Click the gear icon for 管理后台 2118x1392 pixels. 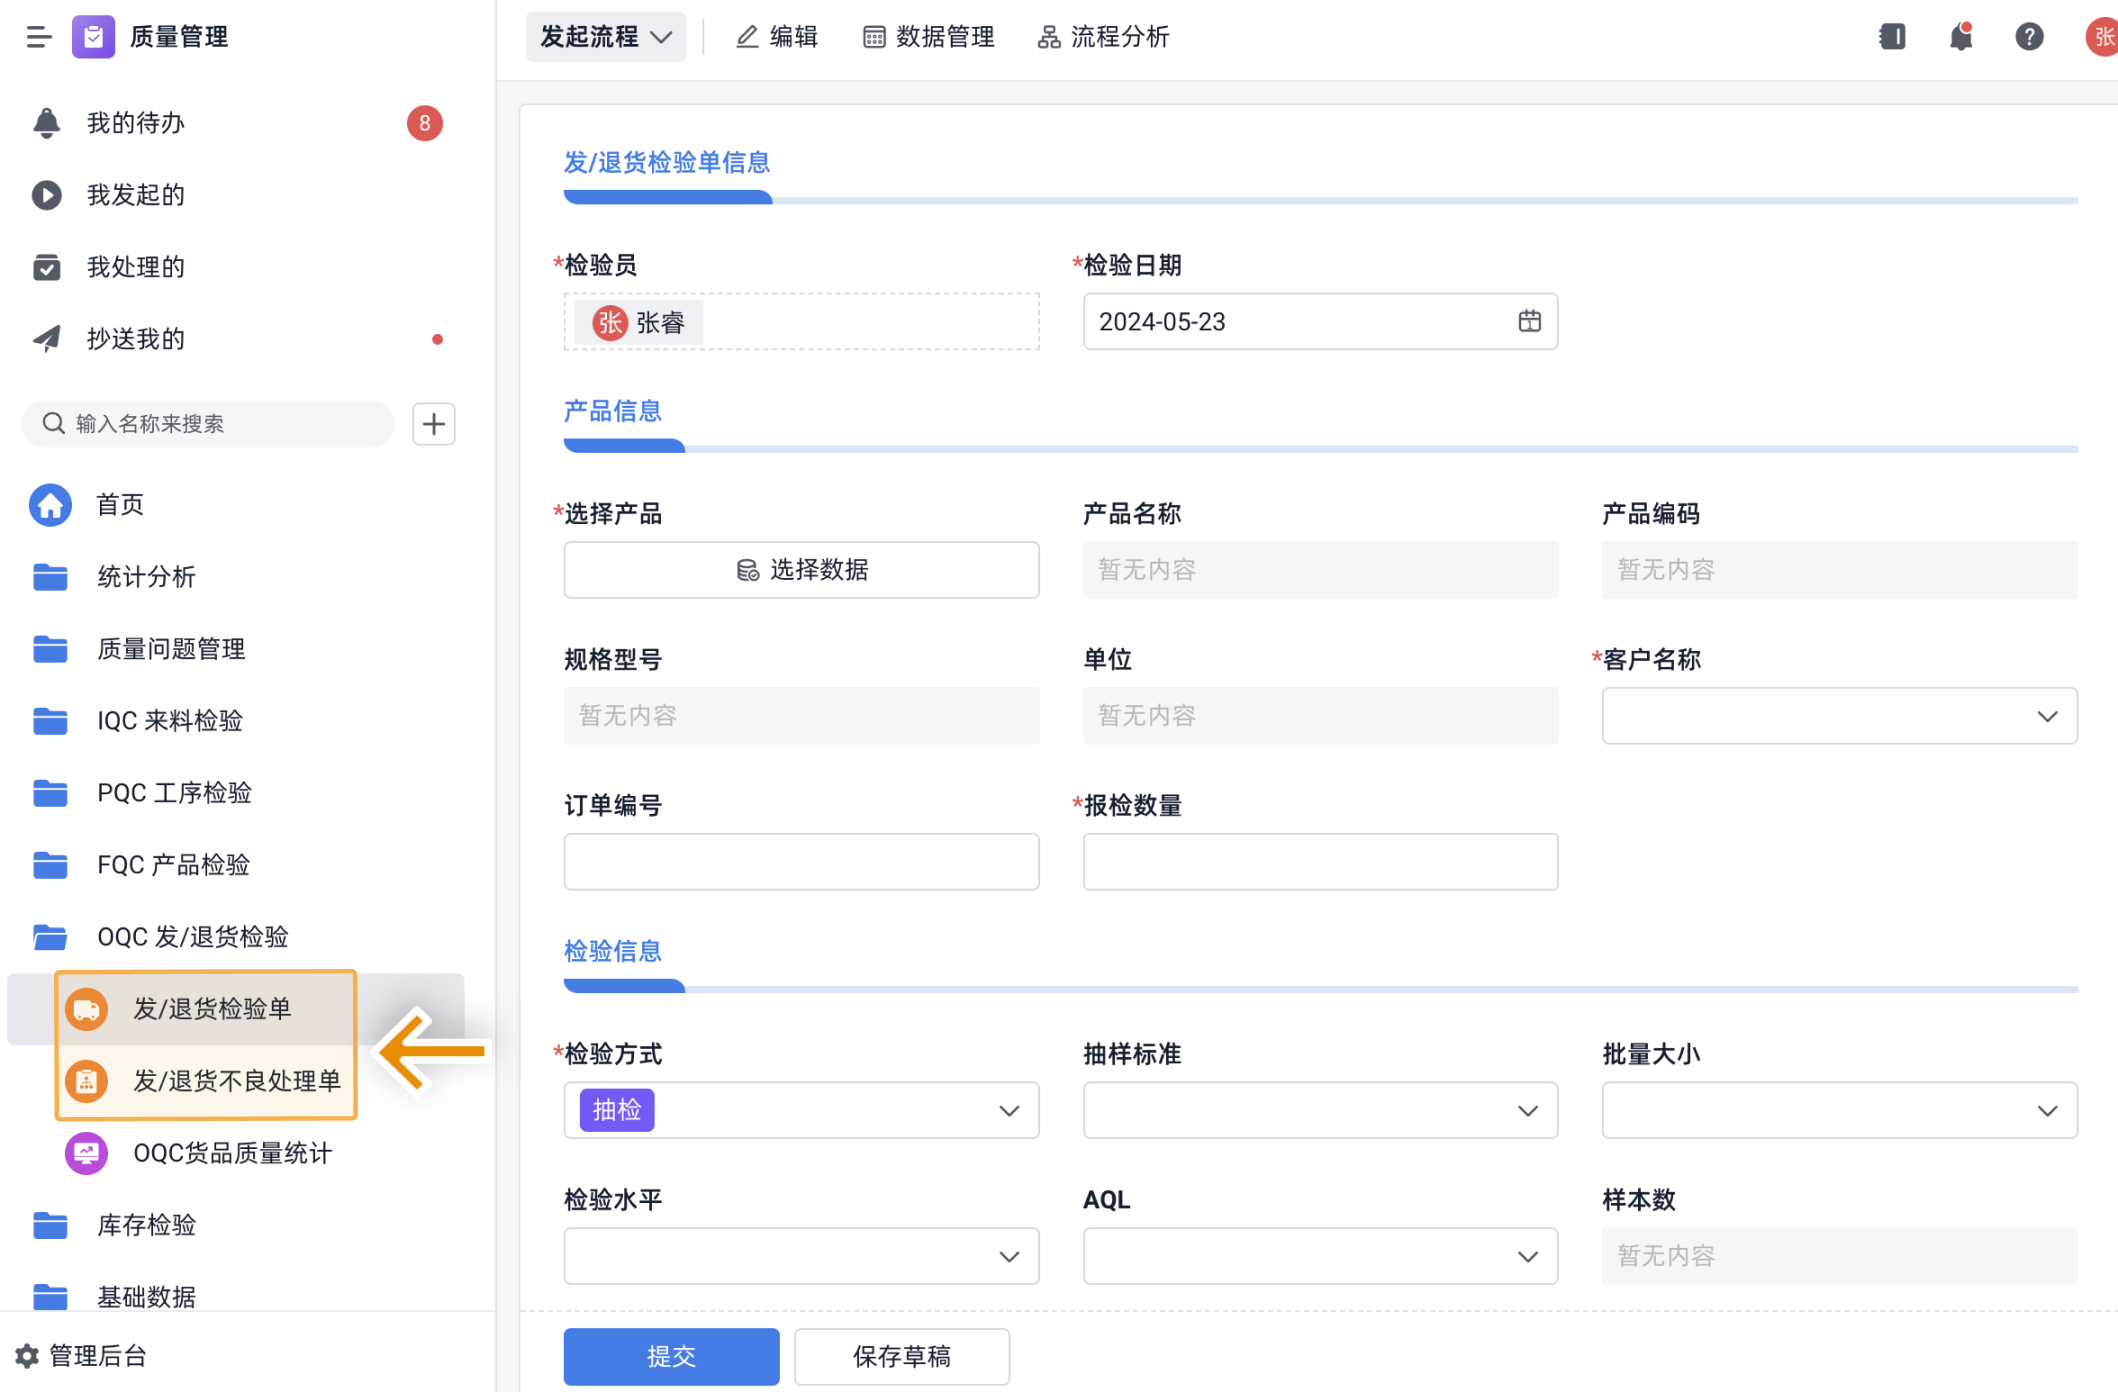(27, 1356)
